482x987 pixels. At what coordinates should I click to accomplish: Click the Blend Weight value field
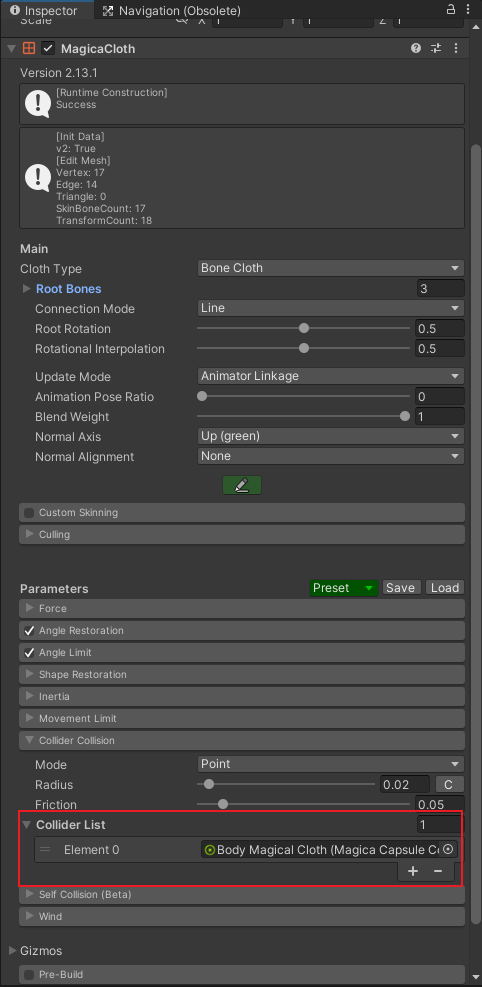(x=440, y=417)
